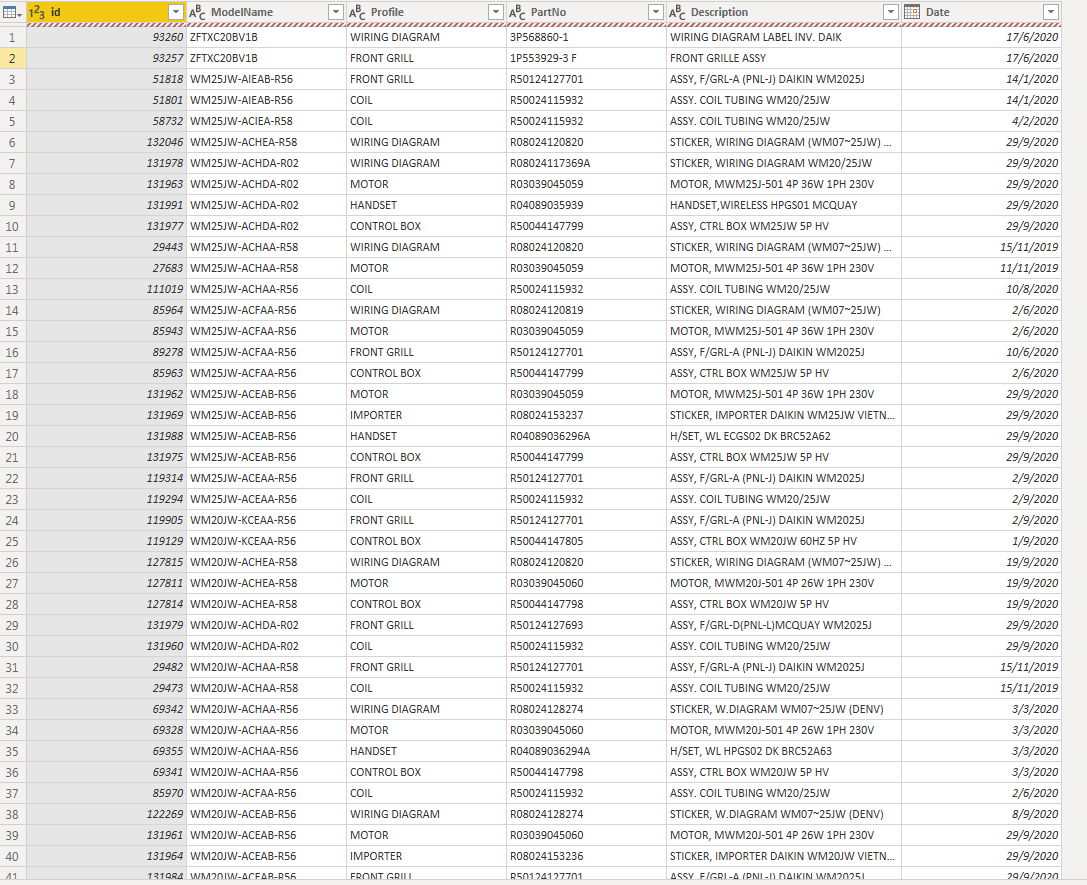Click id cell 132046

pyautogui.click(x=106, y=142)
